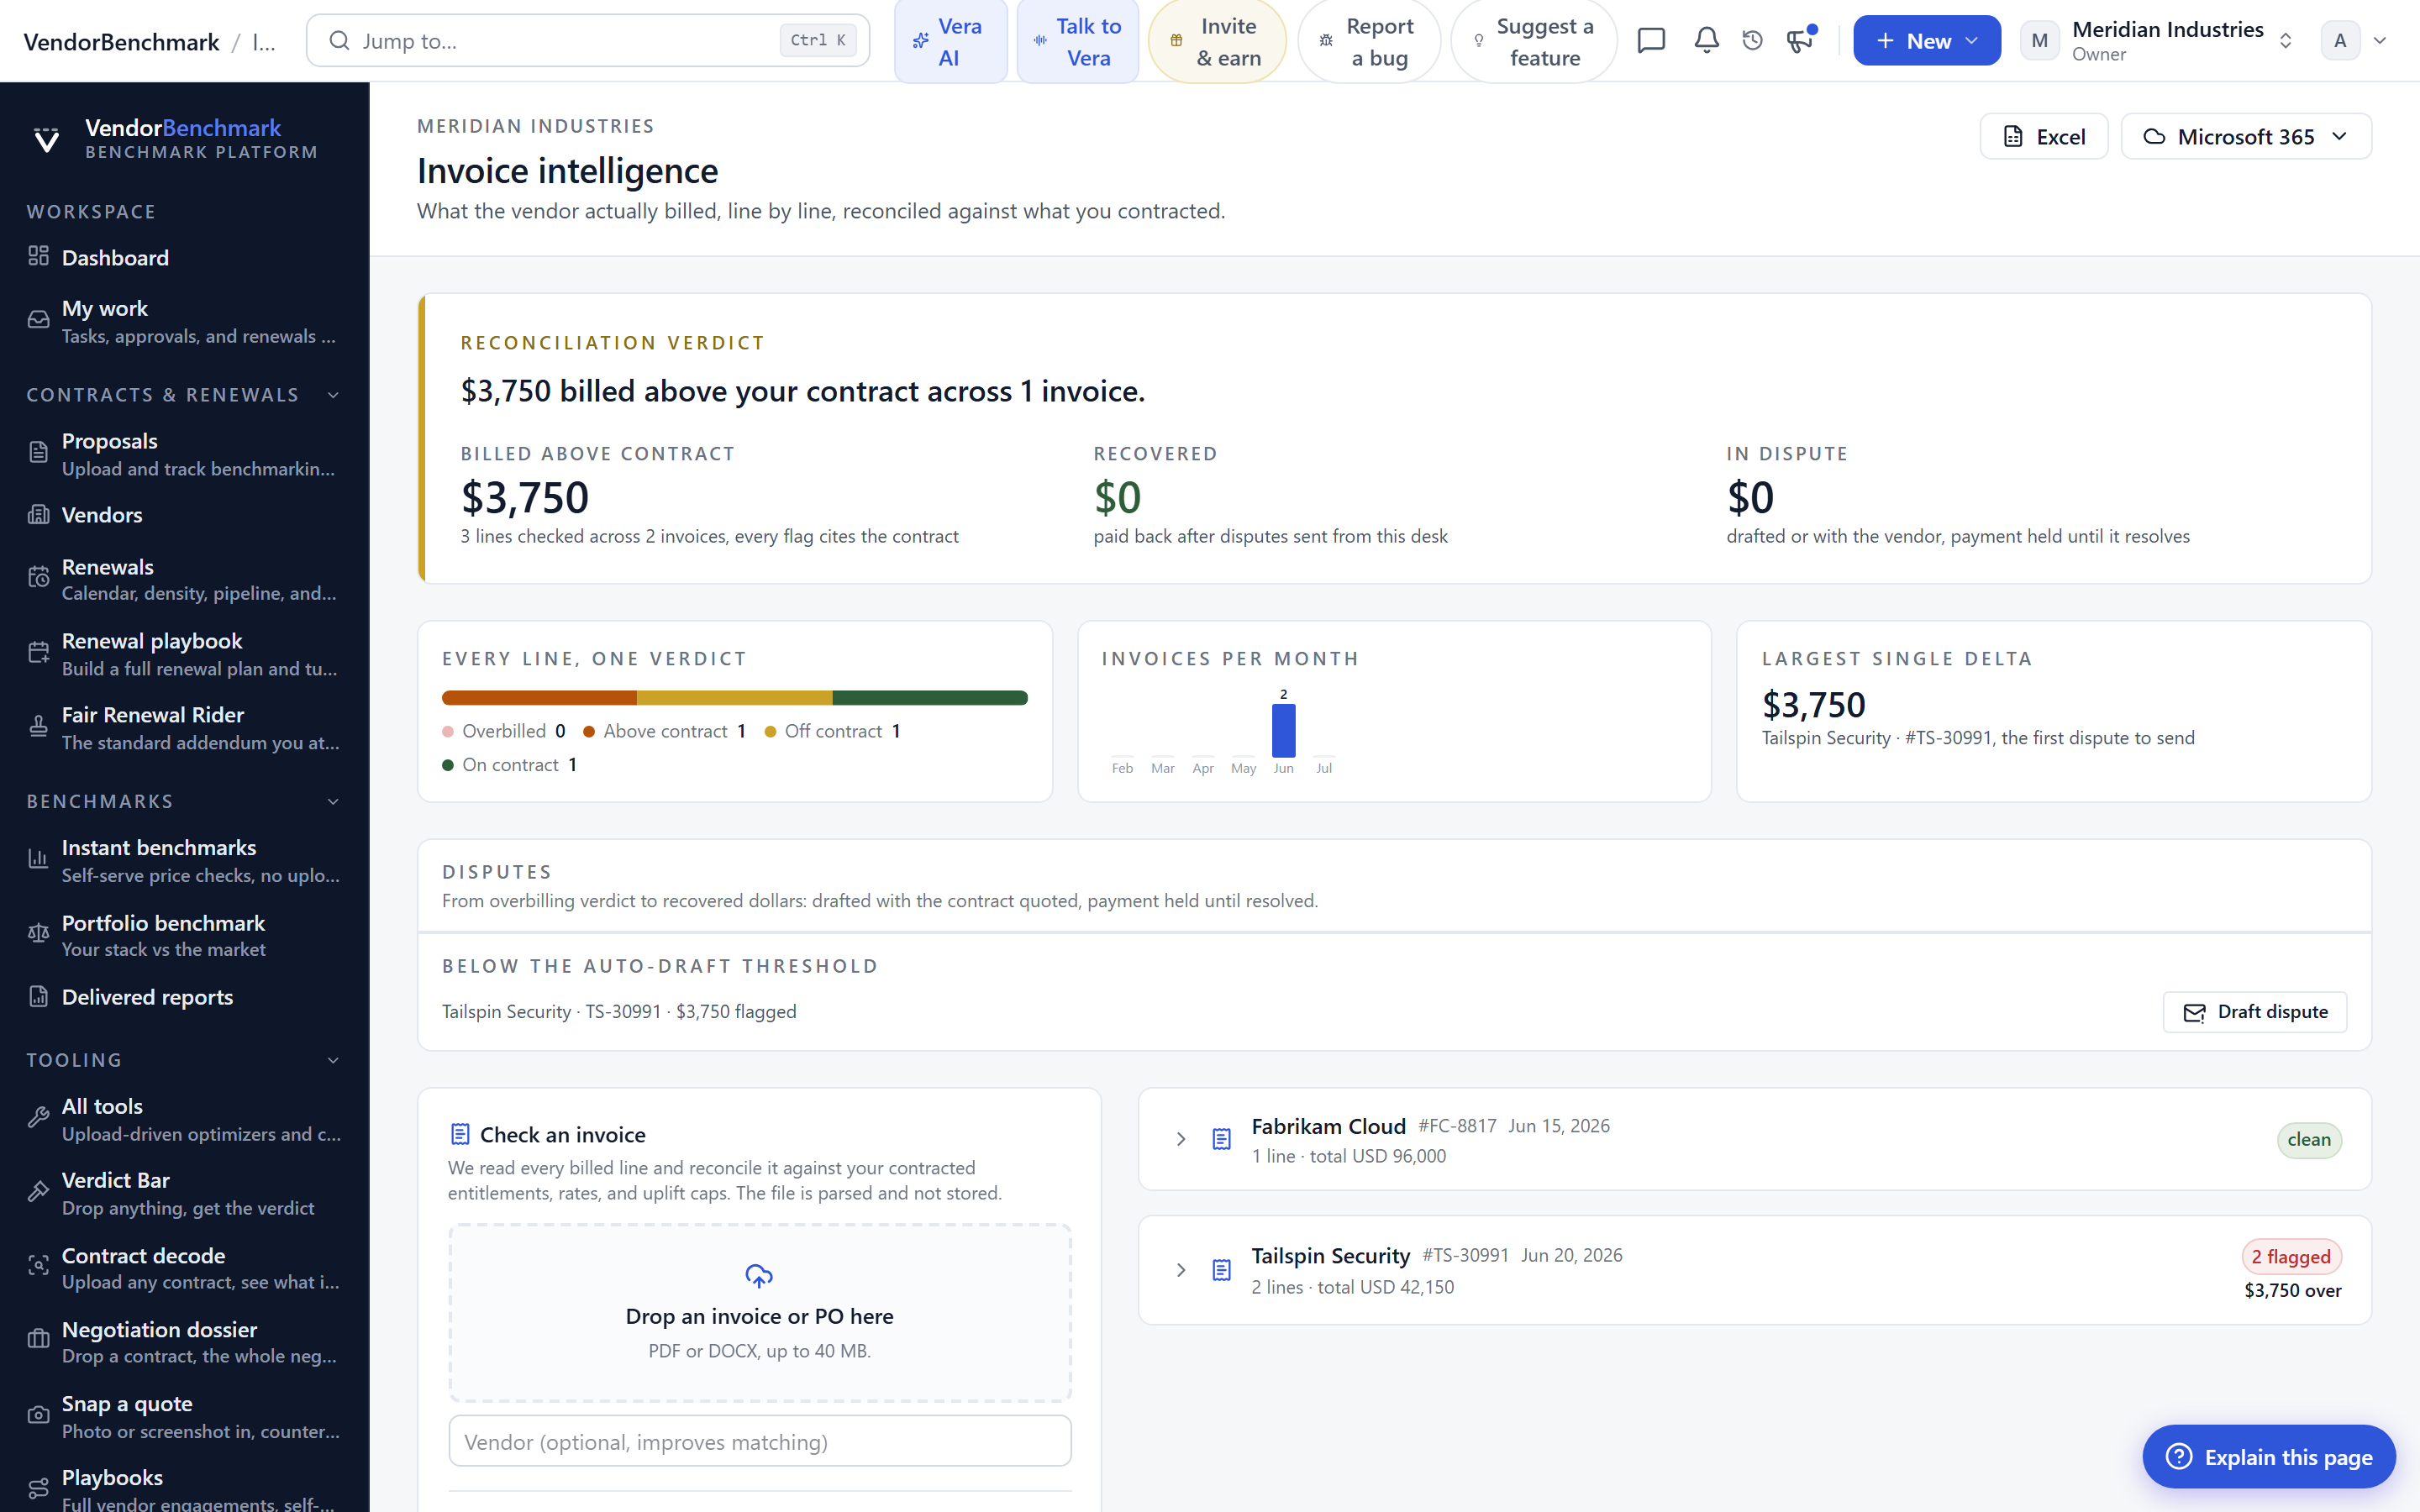Click the Overbilled legend entry
Viewport: 2420px width, 1512px height.
pyautogui.click(x=504, y=731)
